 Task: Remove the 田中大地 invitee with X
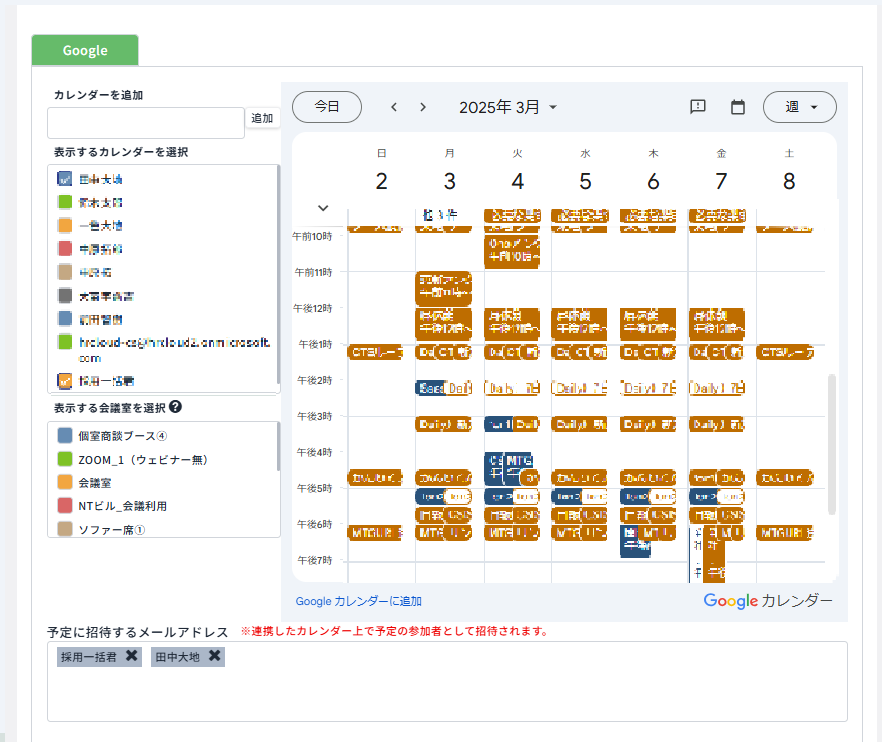215,656
